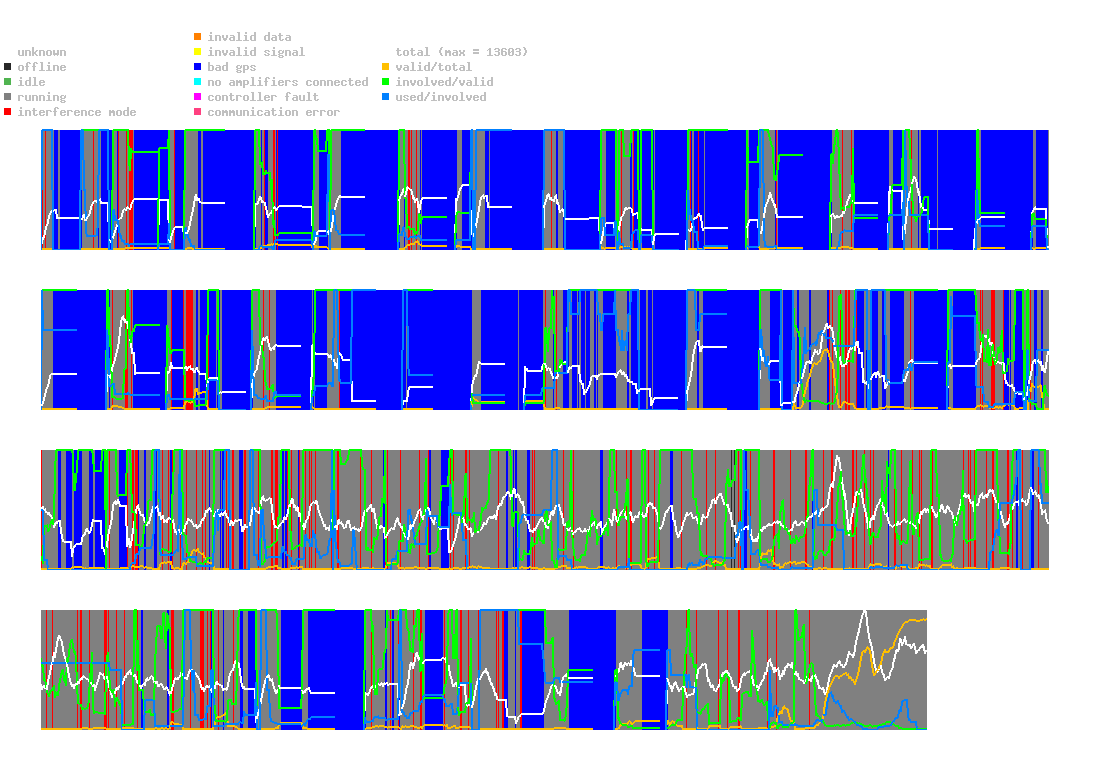Click the 'idle' legend label
This screenshot has height=764, width=1095.
pyautogui.click(x=31, y=82)
